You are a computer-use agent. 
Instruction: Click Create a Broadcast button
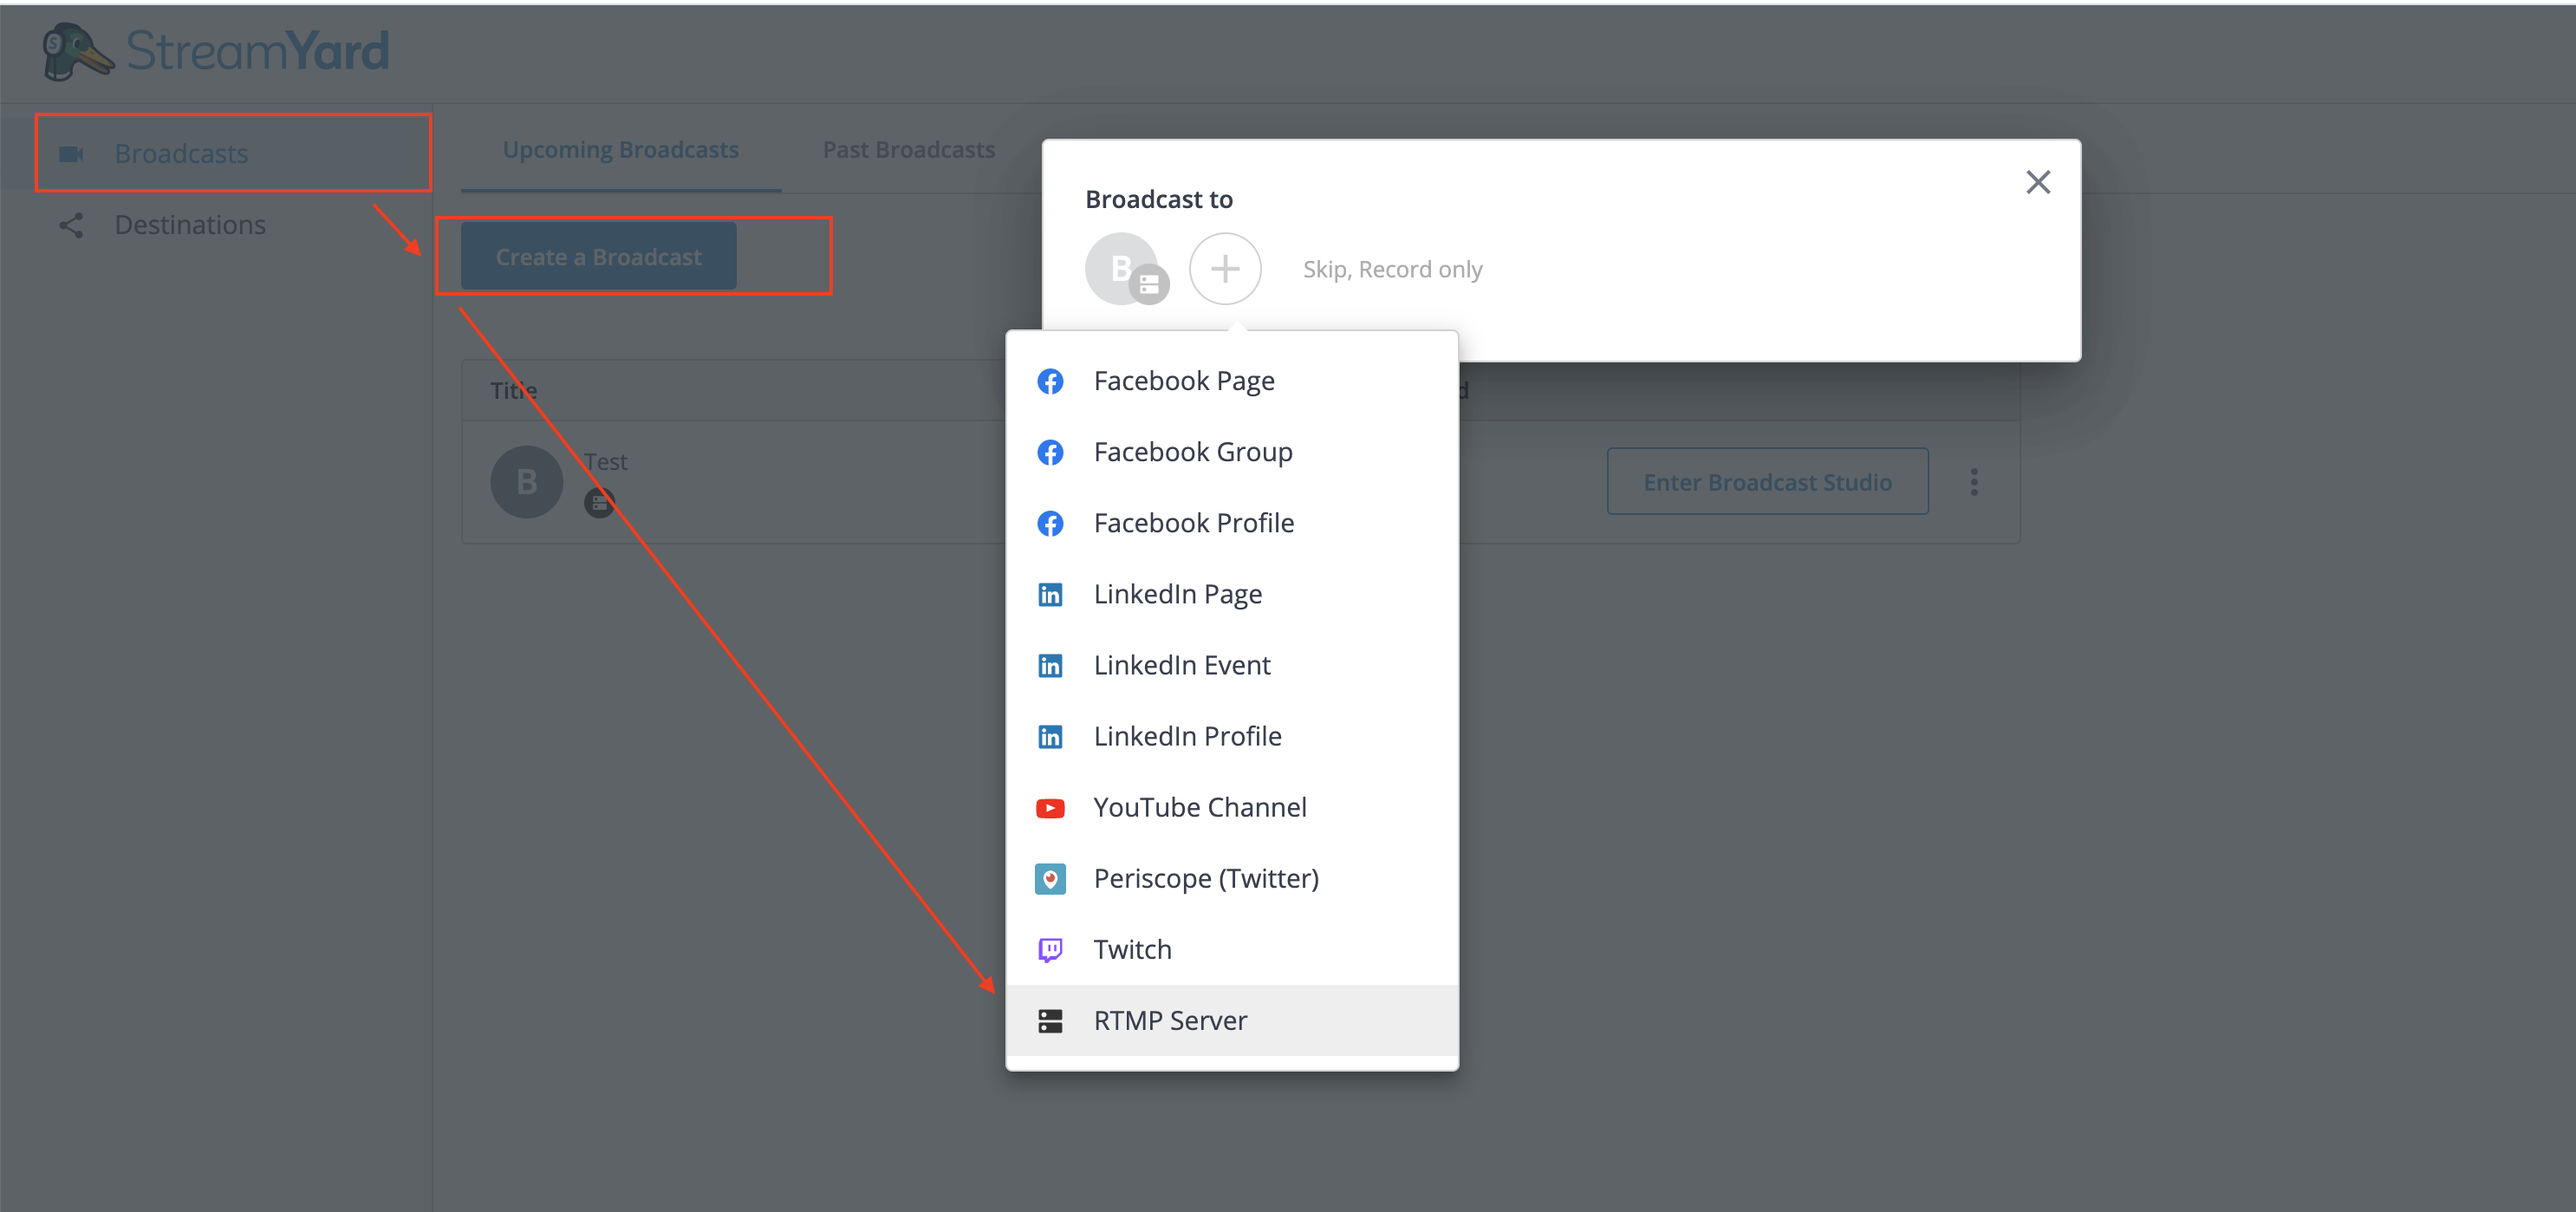tap(599, 257)
